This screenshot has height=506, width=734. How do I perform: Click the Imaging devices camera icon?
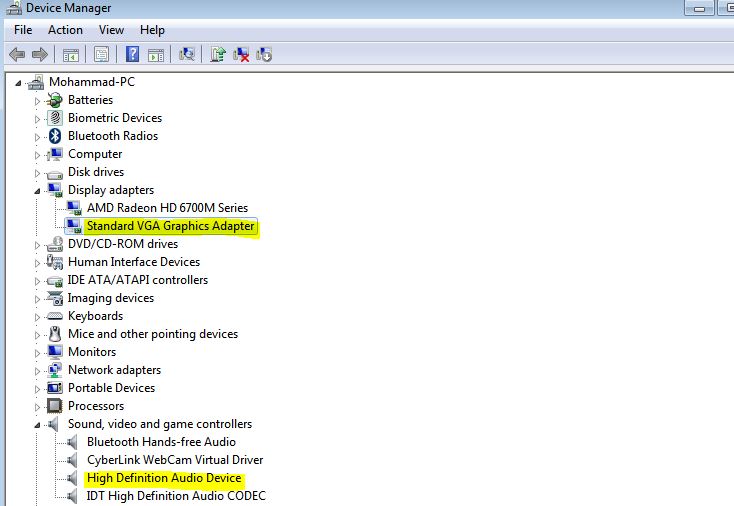coord(55,298)
